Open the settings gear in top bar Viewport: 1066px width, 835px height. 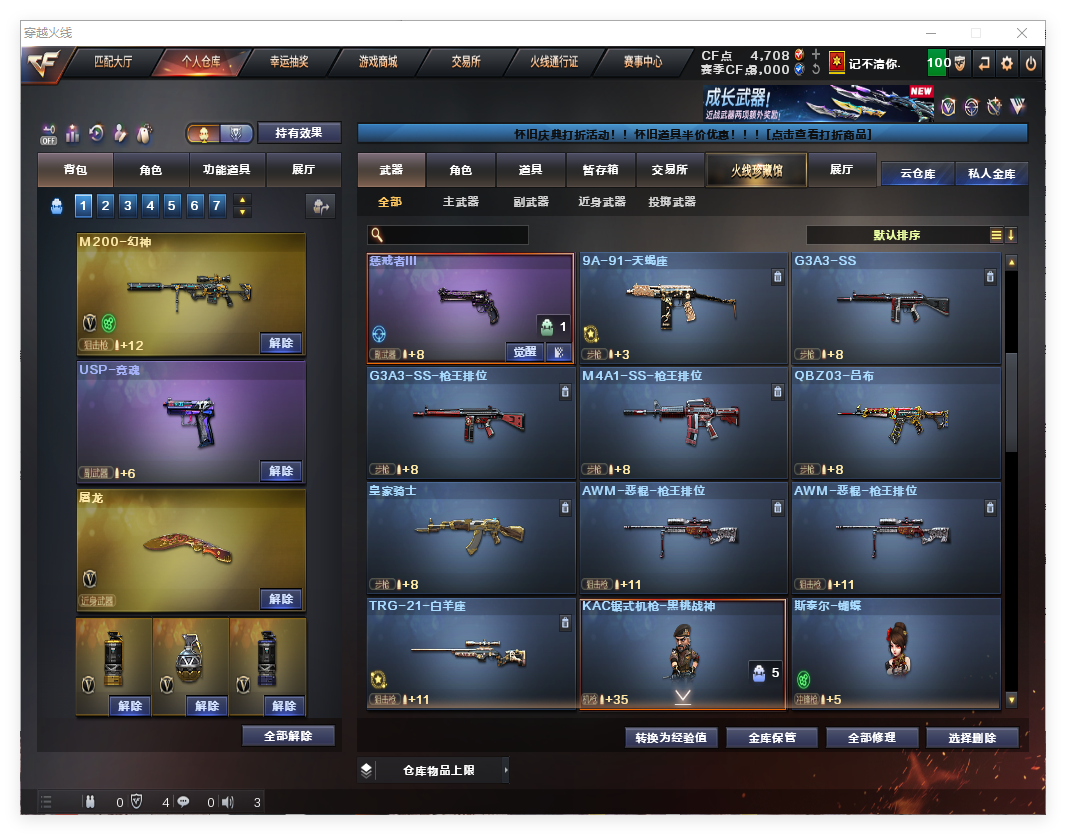point(1007,63)
